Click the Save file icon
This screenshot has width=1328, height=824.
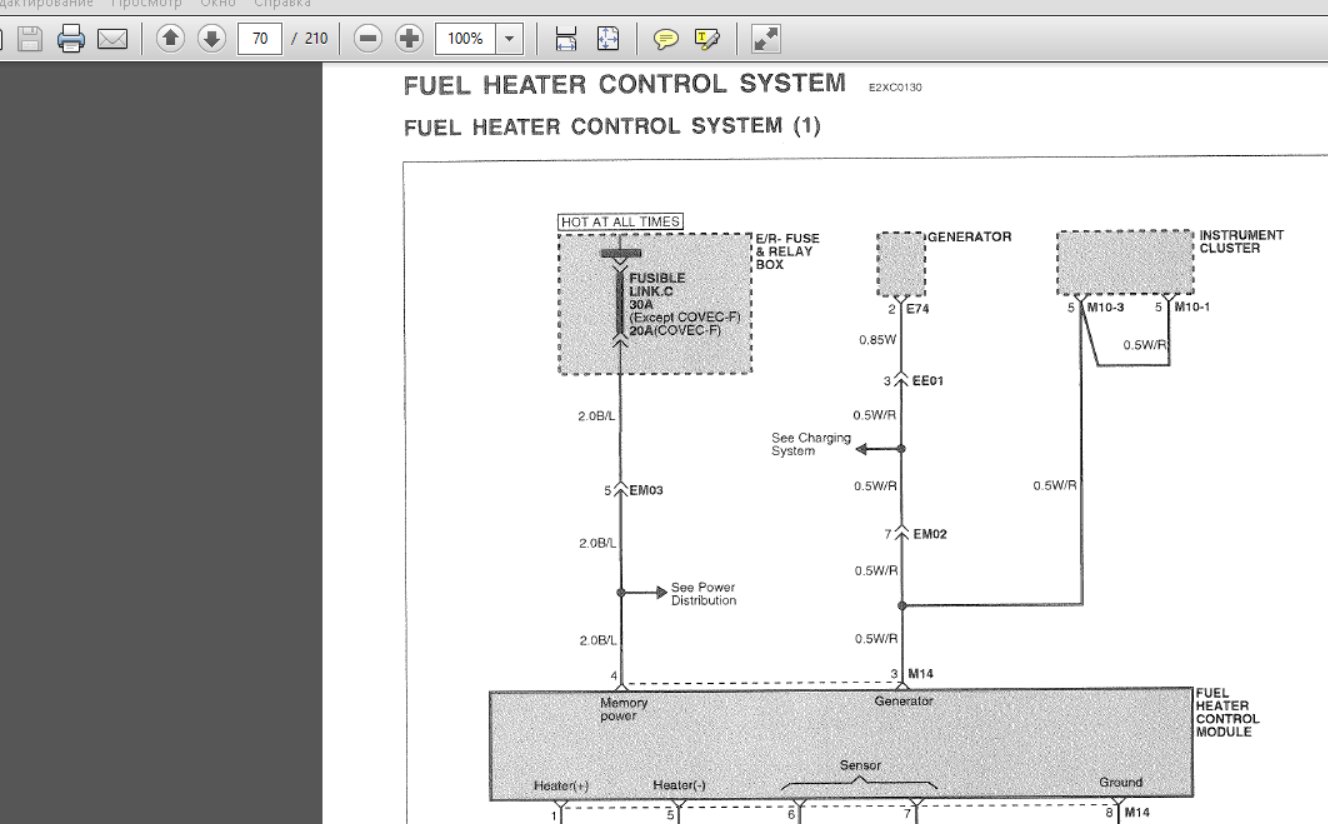(30, 39)
